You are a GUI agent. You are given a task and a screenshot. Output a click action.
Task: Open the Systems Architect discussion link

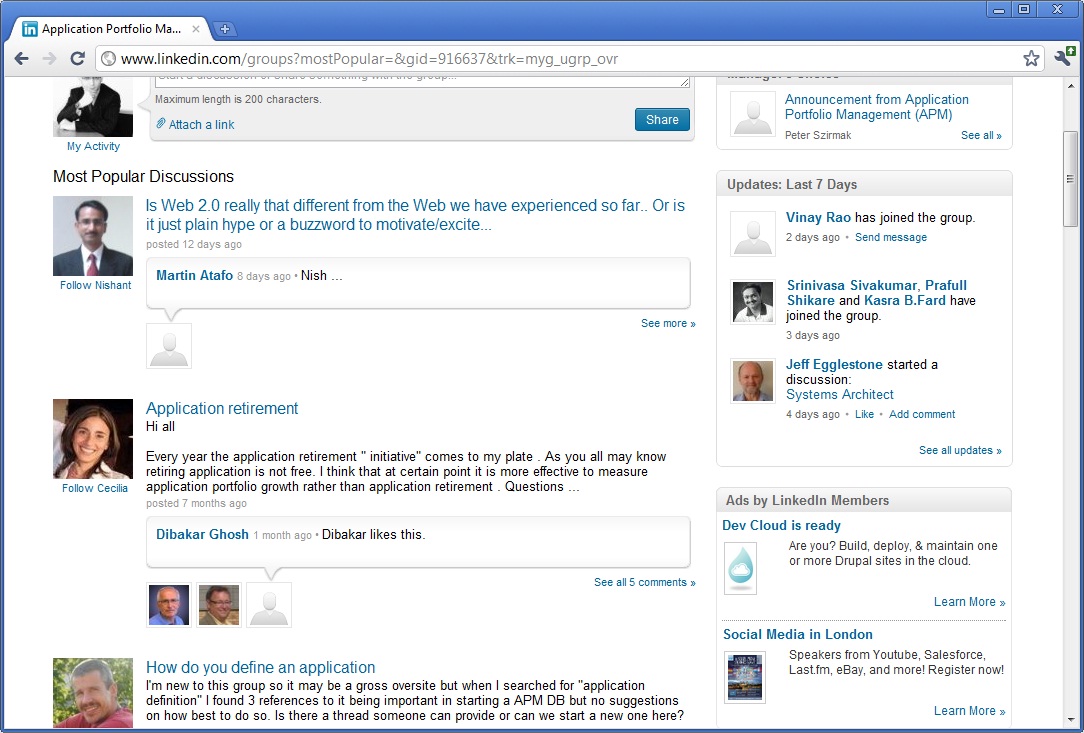click(x=839, y=394)
